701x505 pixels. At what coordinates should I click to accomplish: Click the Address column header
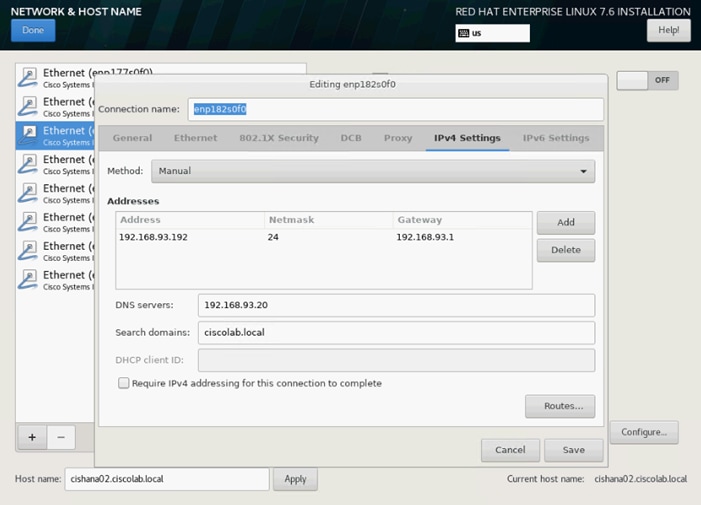pyautogui.click(x=190, y=220)
